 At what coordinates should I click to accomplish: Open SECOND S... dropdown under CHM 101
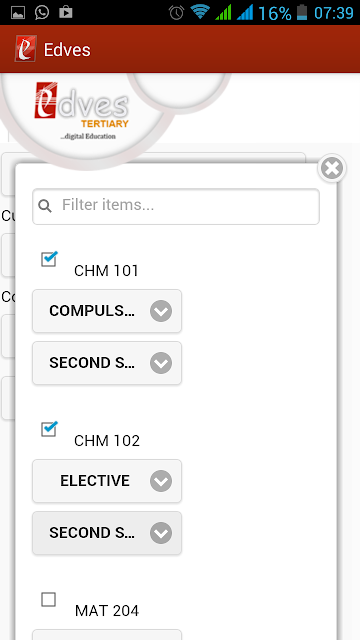point(107,363)
